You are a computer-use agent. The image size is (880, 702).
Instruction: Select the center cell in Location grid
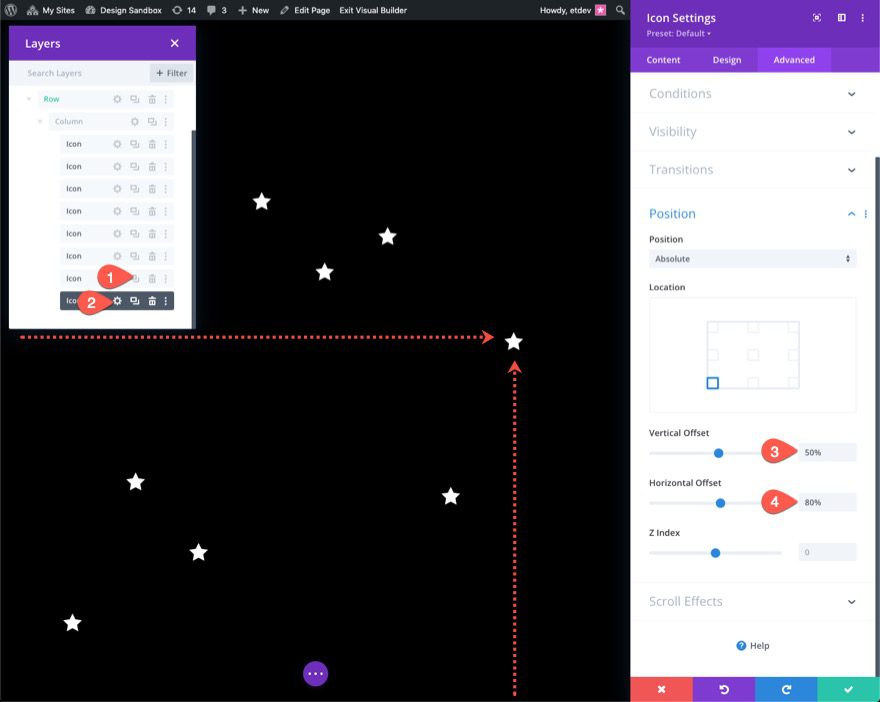(x=752, y=354)
